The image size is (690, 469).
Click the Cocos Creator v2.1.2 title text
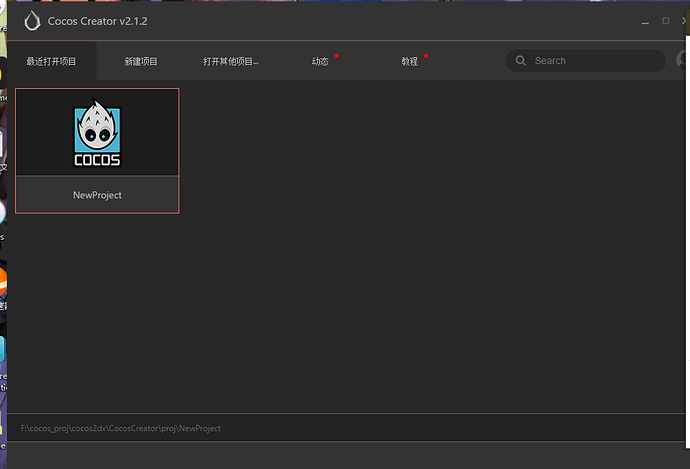[98, 21]
